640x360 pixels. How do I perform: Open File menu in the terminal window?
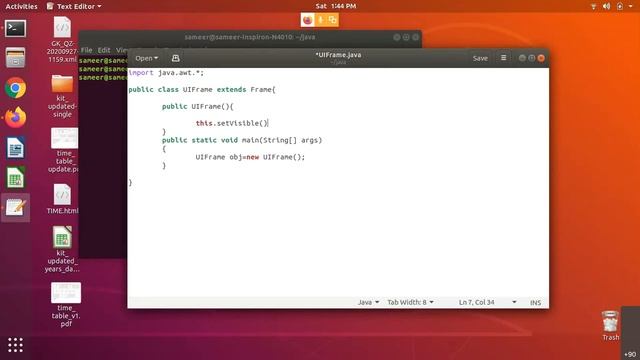tap(86, 50)
